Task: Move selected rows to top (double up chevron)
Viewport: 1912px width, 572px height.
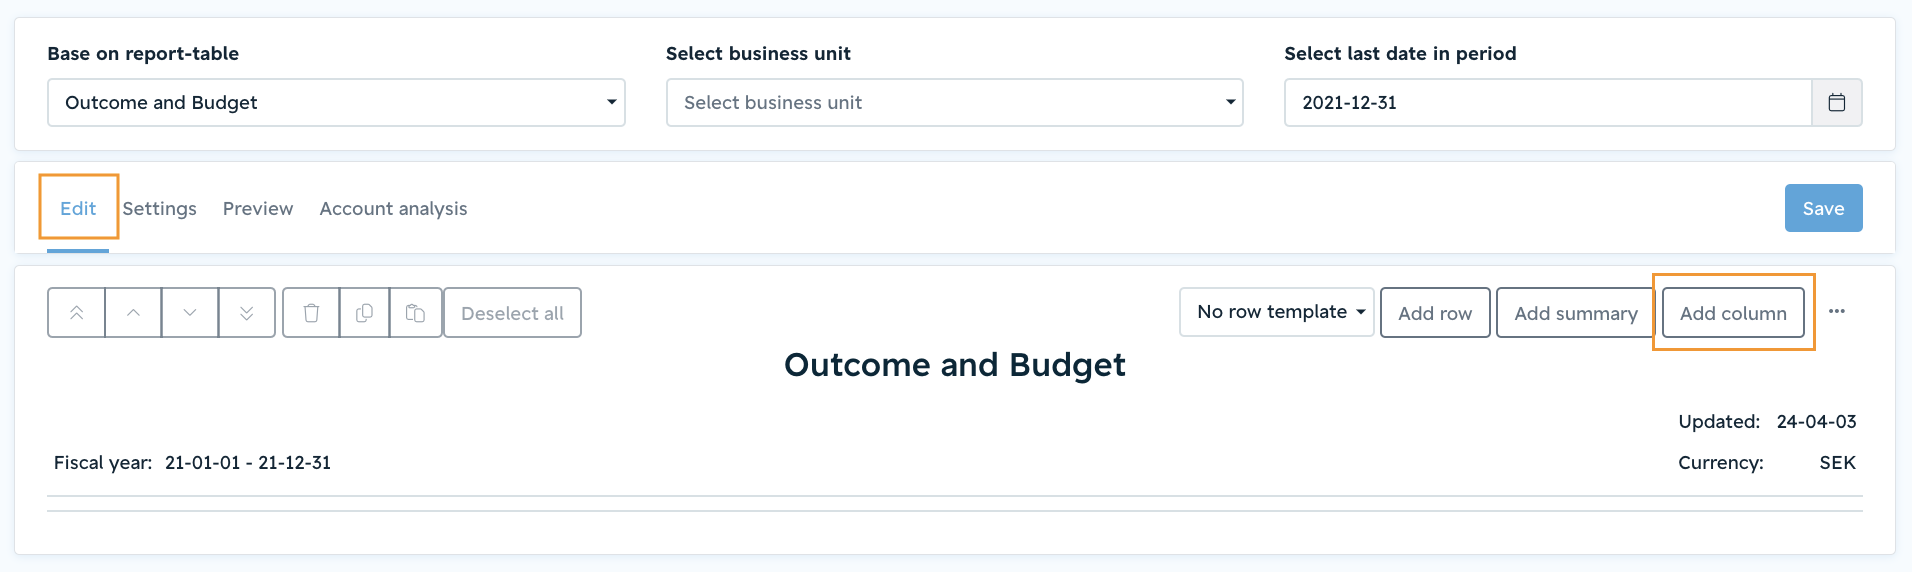Action: tap(76, 313)
